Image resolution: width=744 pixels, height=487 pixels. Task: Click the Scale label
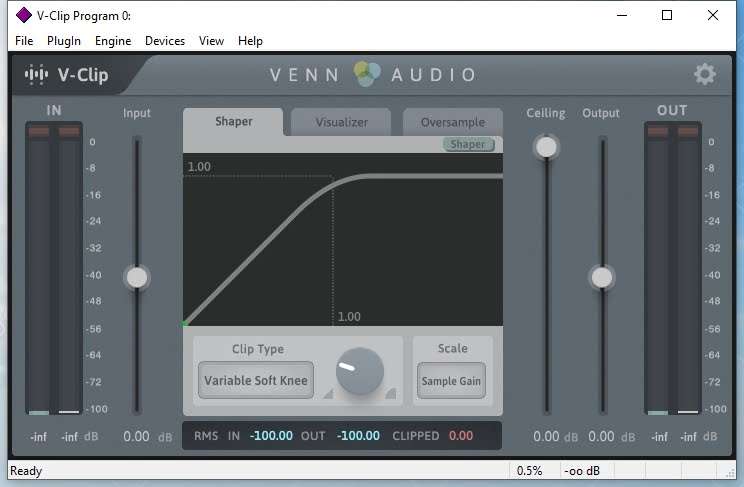[x=453, y=348]
